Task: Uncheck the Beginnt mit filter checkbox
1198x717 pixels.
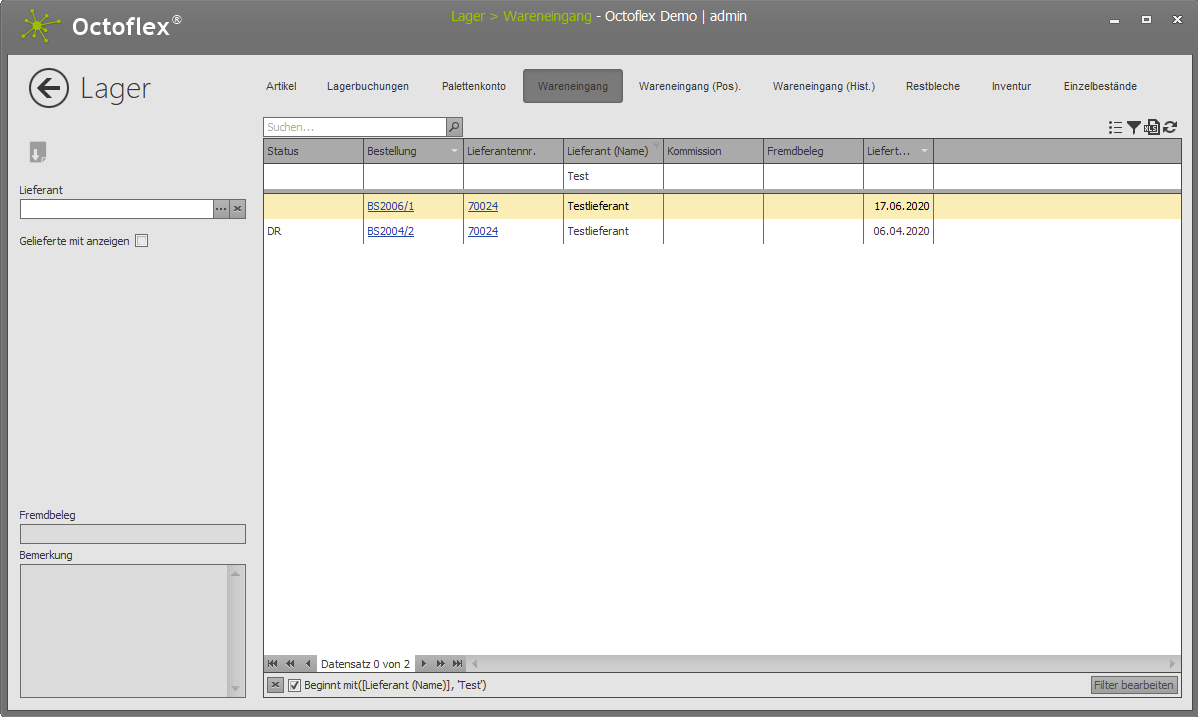Action: [295, 685]
